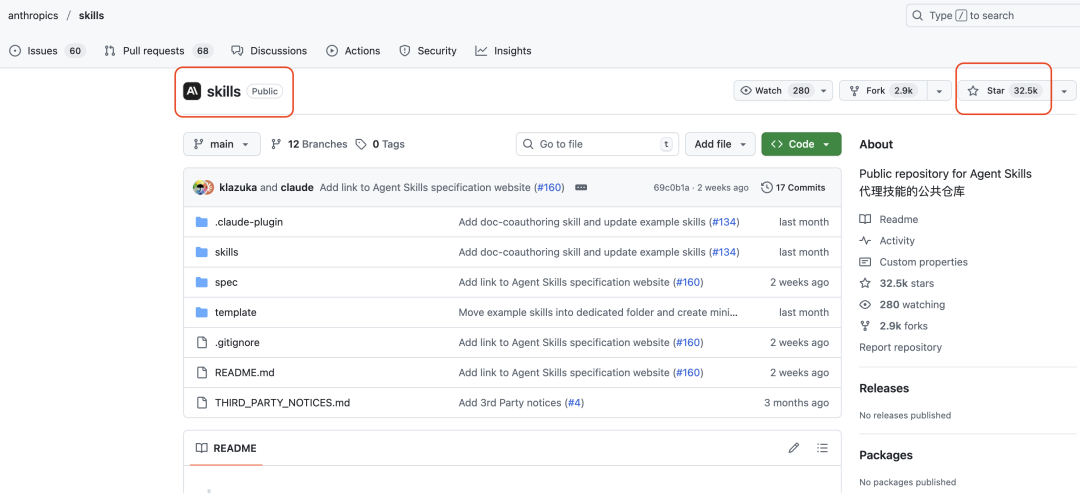Click the Anthropic repository avatar icon

coord(191,91)
